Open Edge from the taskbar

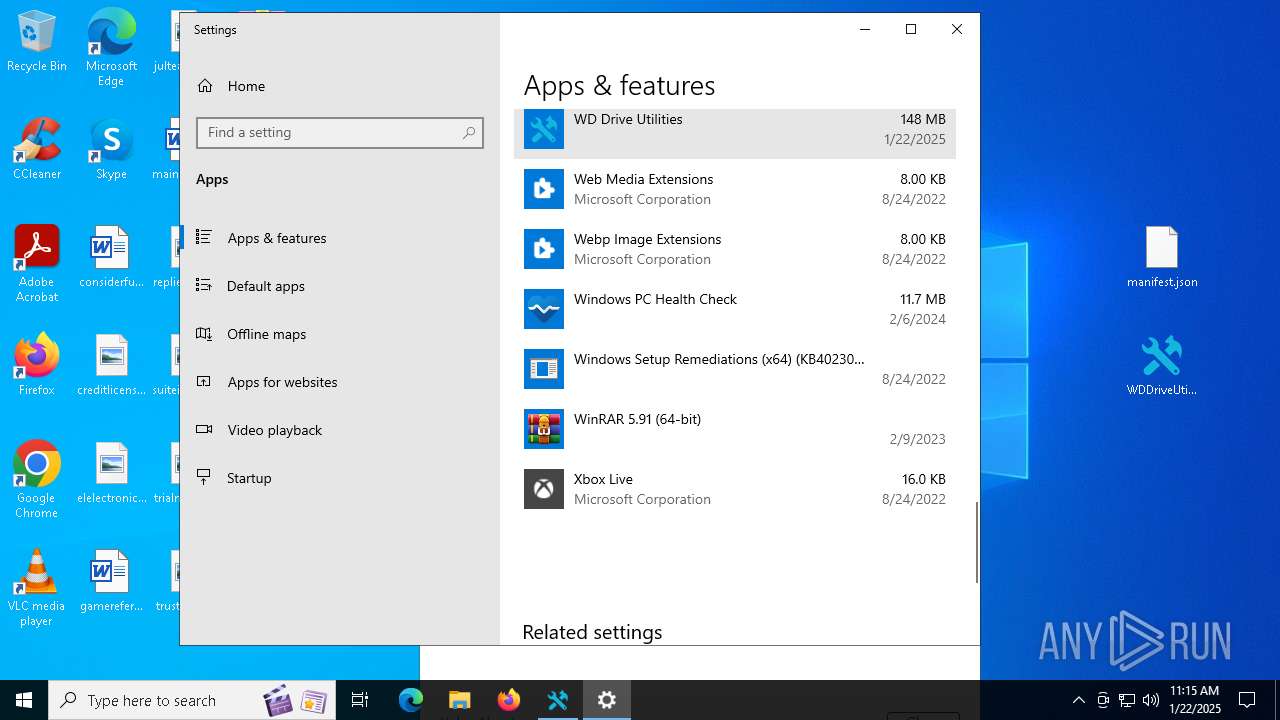[x=411, y=700]
